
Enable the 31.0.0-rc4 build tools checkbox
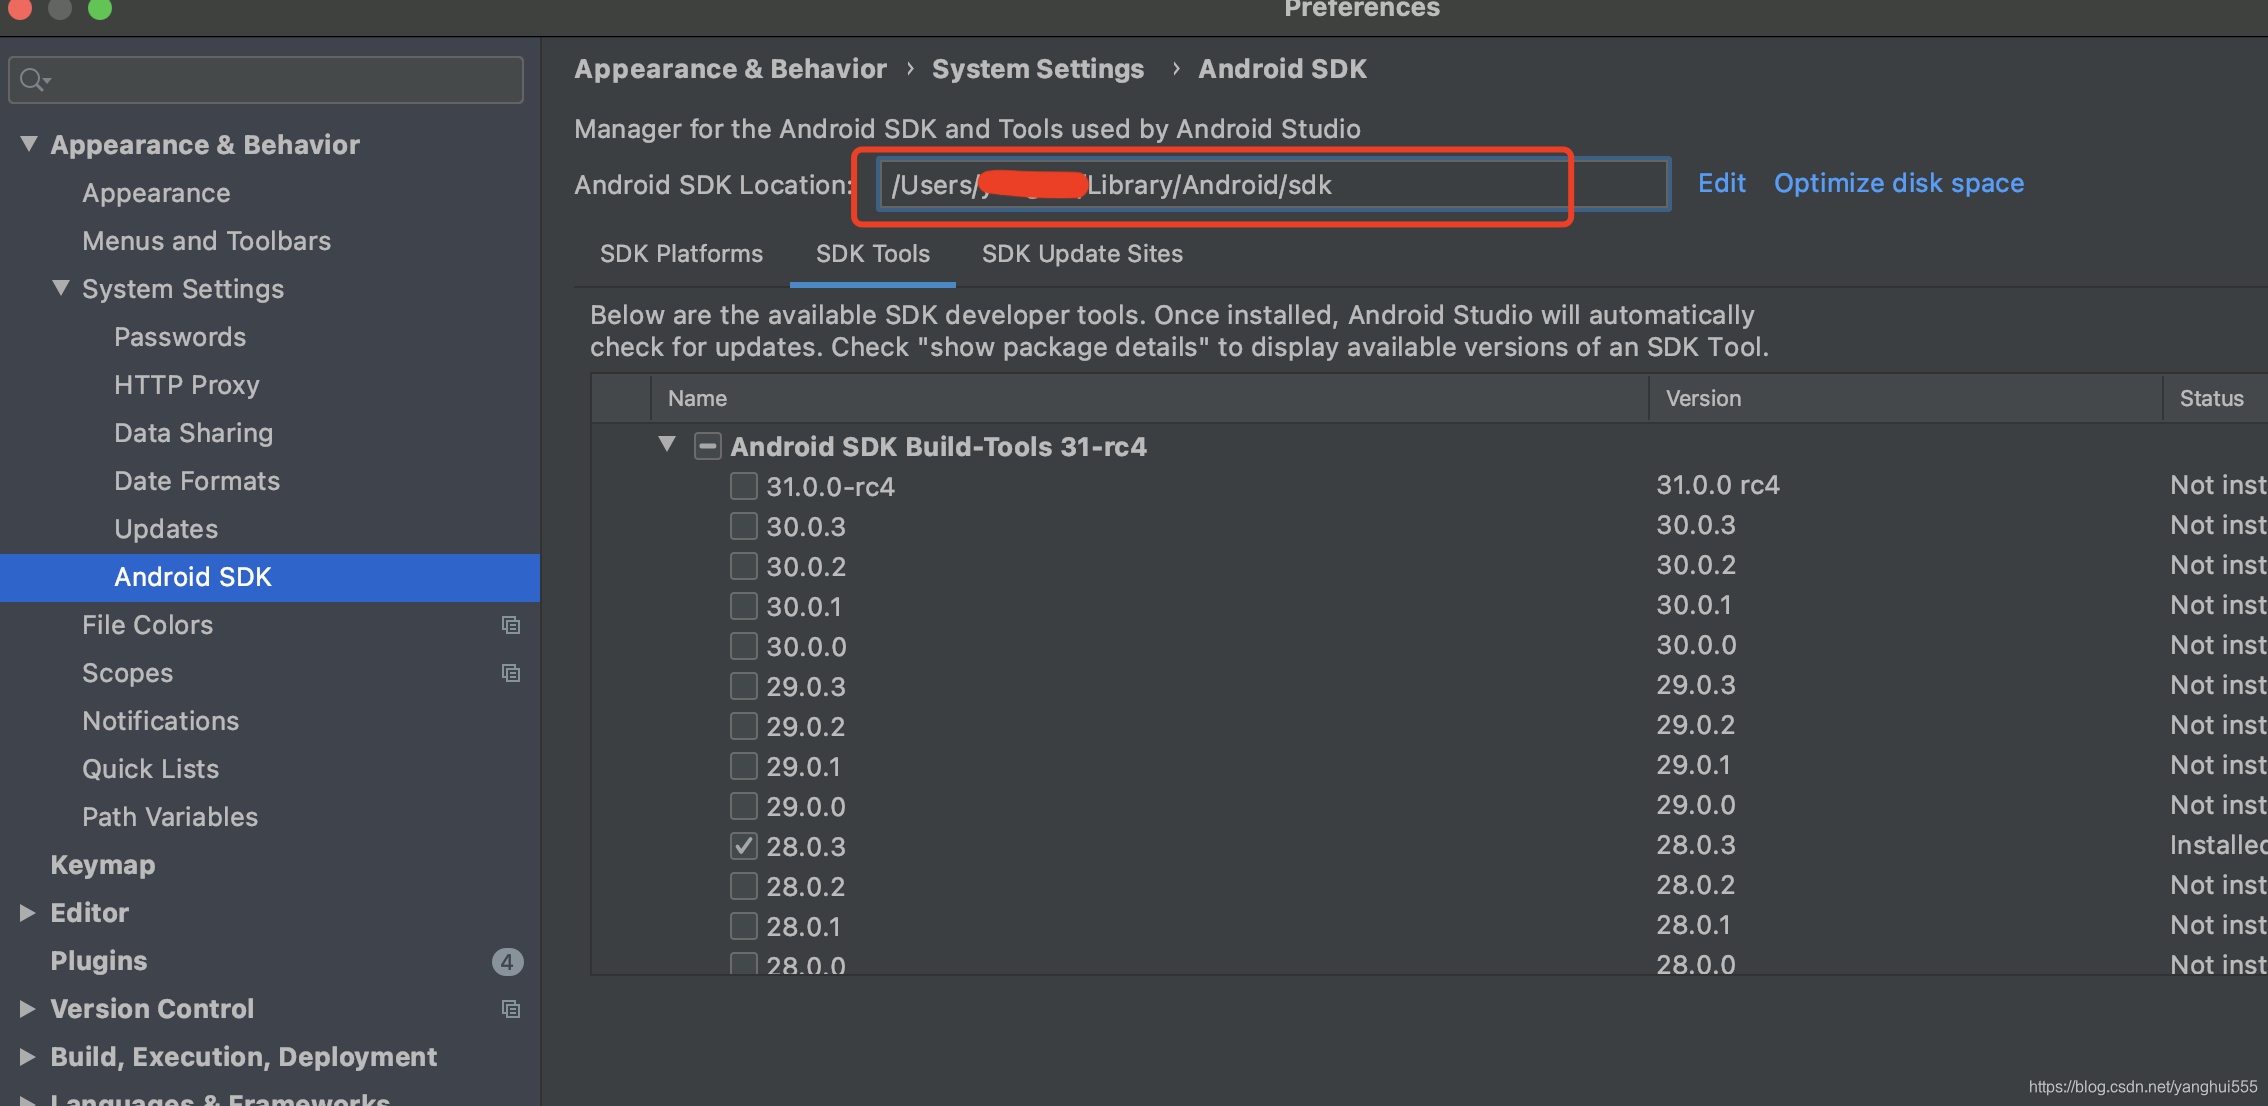[743, 486]
